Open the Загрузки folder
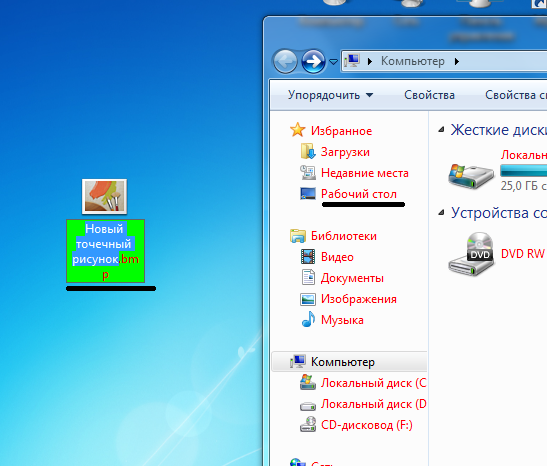The height and width of the screenshot is (466, 547). (x=345, y=152)
